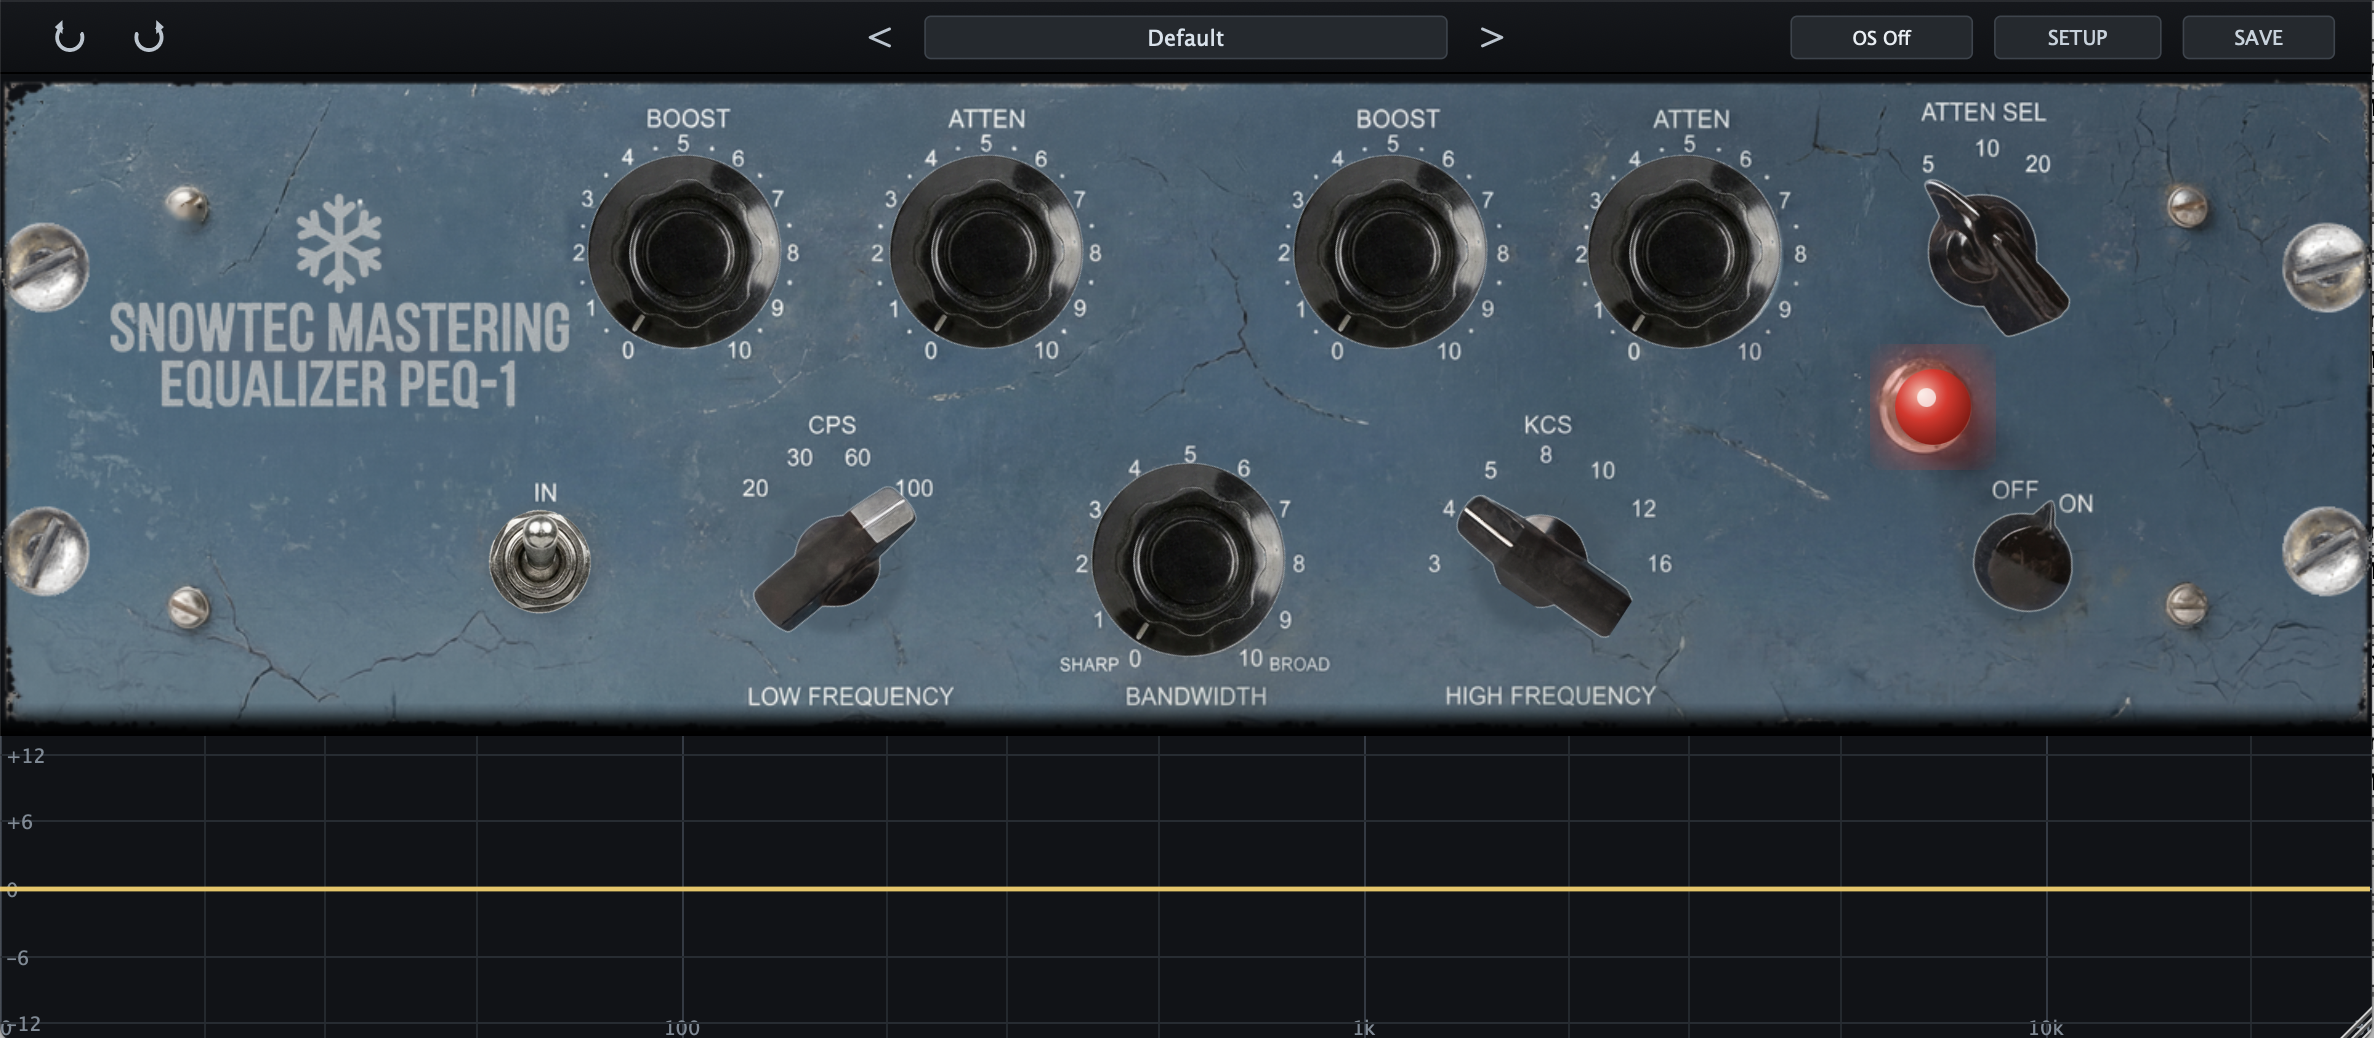Viewport: 2374px width, 1038px height.
Task: Select 60 CPS low frequency
Action: [857, 458]
